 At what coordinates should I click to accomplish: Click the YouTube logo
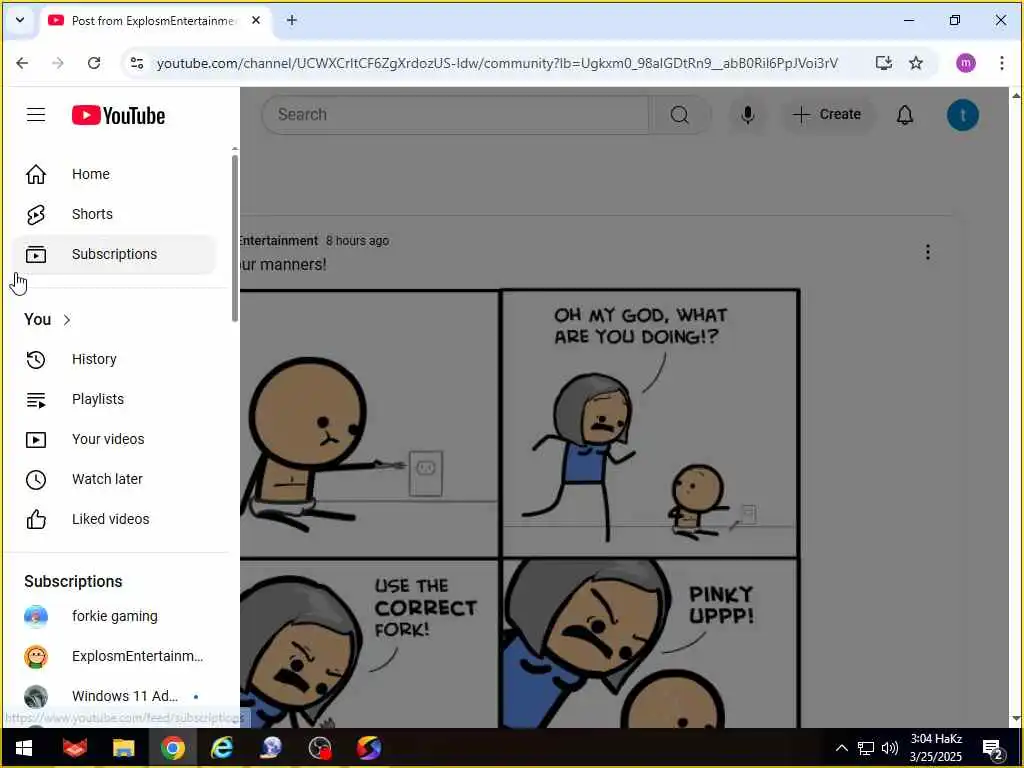coord(118,116)
